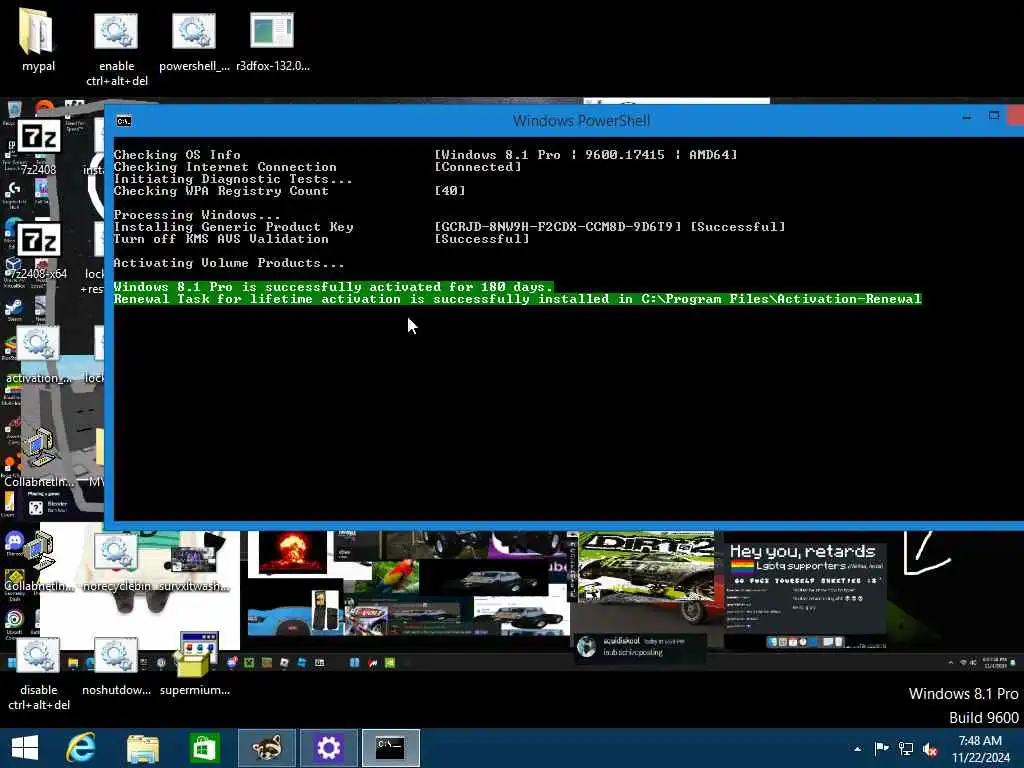Viewport: 1024px width, 768px height.
Task: Click the parrot image thumbnail in wallpaper
Action: [395, 575]
